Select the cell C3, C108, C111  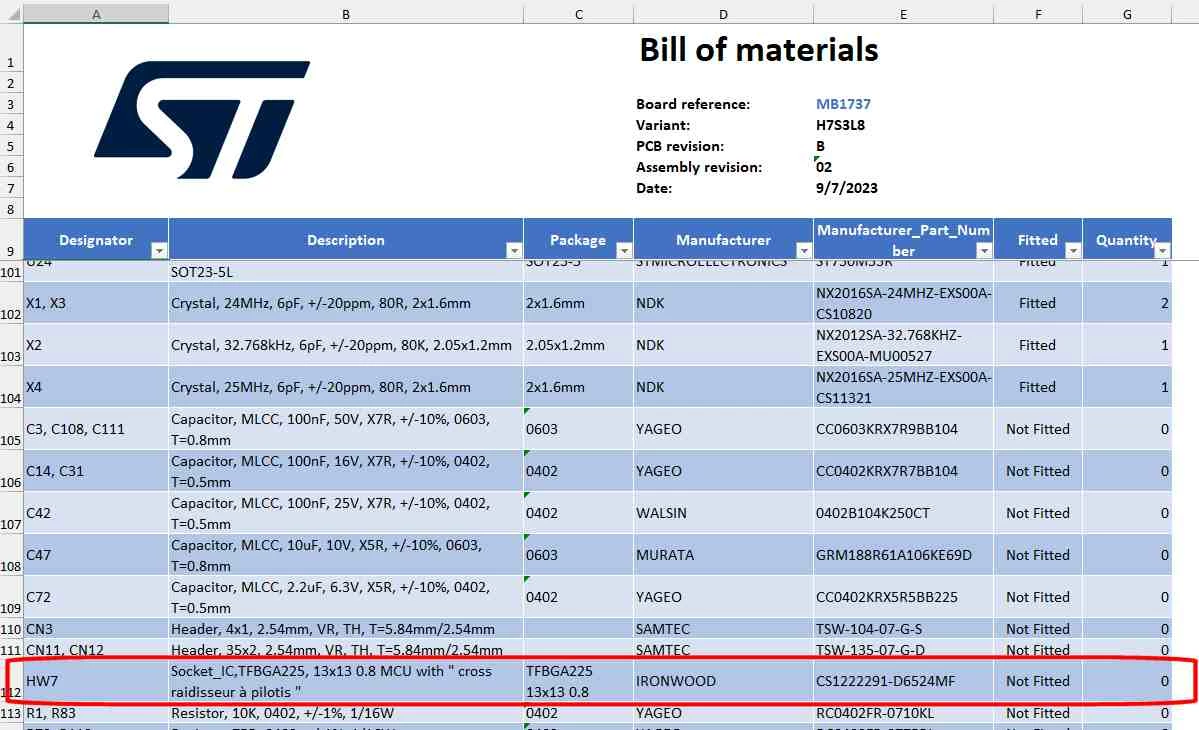pyautogui.click(x=96, y=430)
